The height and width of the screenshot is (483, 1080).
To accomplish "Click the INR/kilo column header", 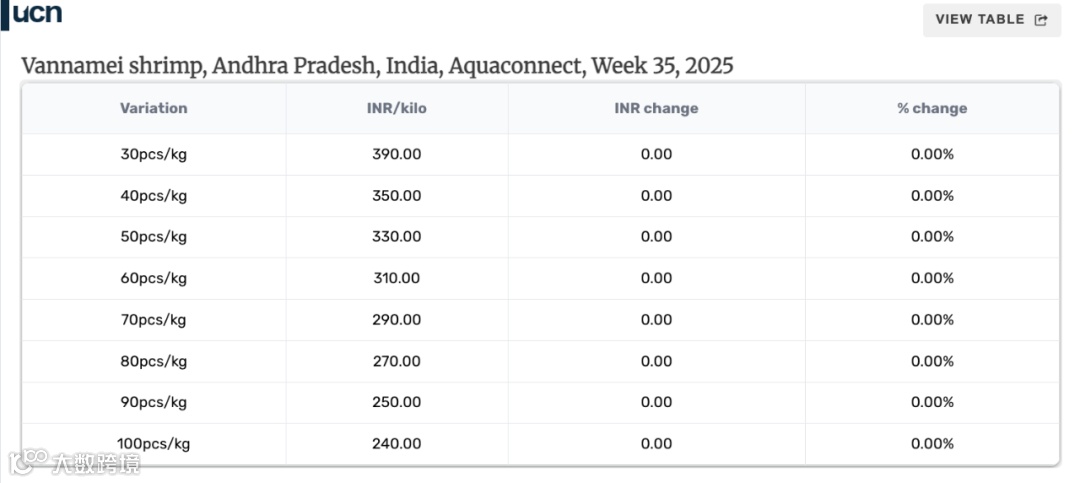I will click(x=396, y=108).
